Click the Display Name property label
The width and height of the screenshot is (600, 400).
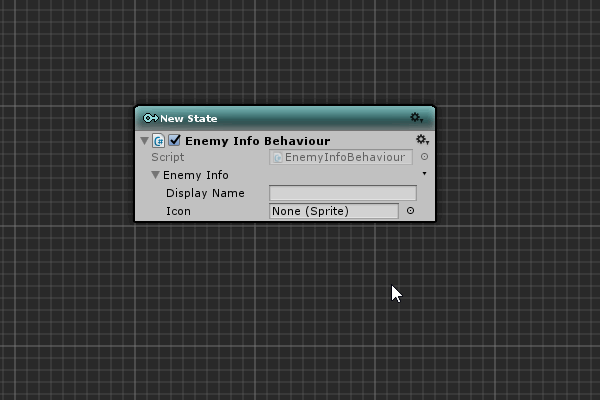[205, 193]
